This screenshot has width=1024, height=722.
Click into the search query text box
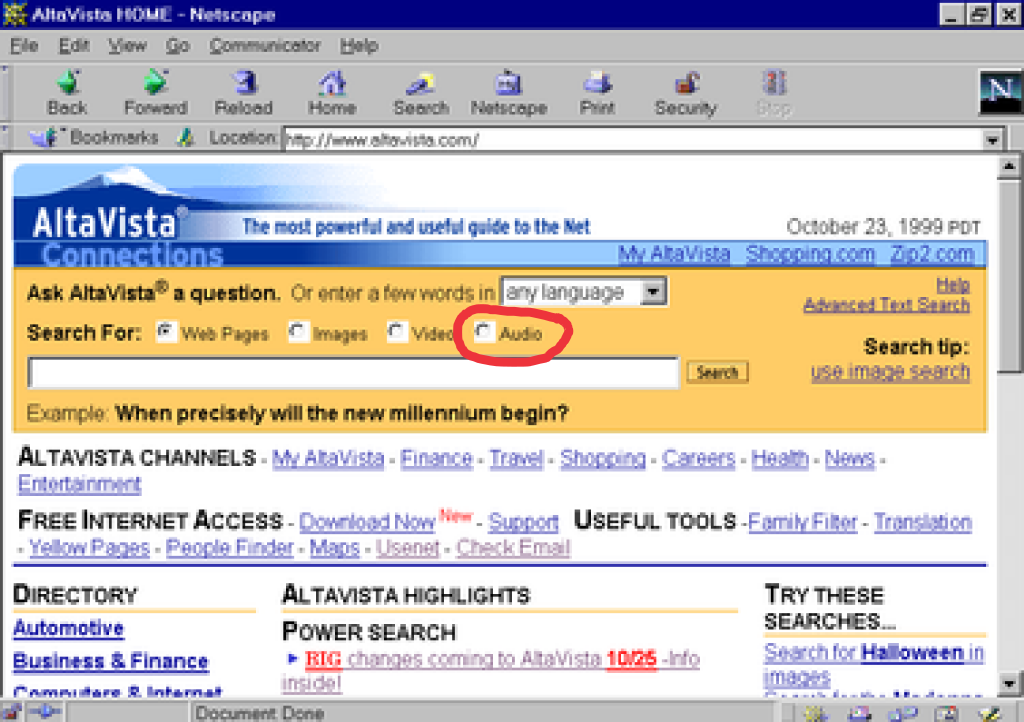click(x=353, y=373)
